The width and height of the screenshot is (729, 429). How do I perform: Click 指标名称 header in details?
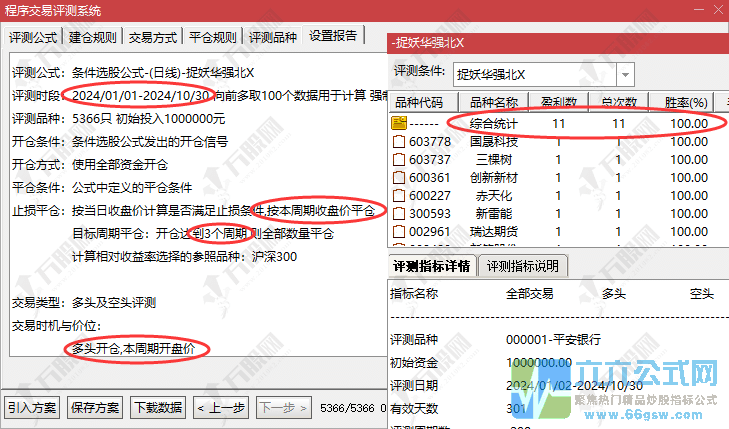pyautogui.click(x=414, y=294)
